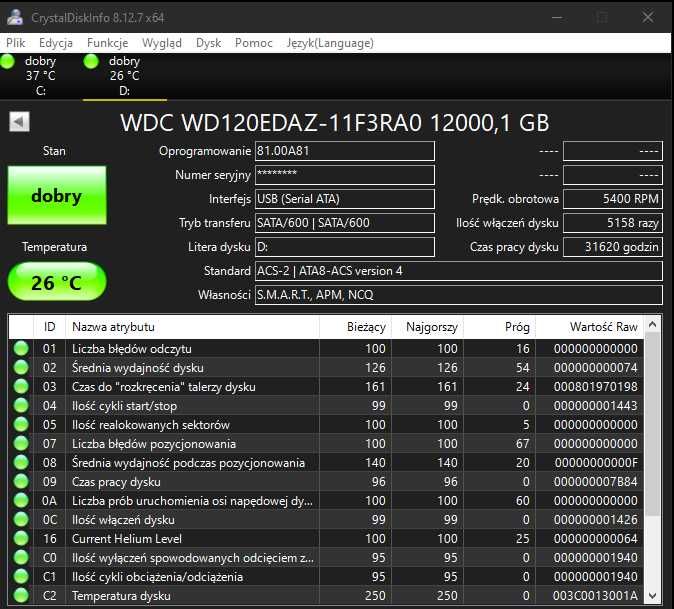Click status dot of Current Helium Level row
This screenshot has width=674, height=609.
point(21,539)
